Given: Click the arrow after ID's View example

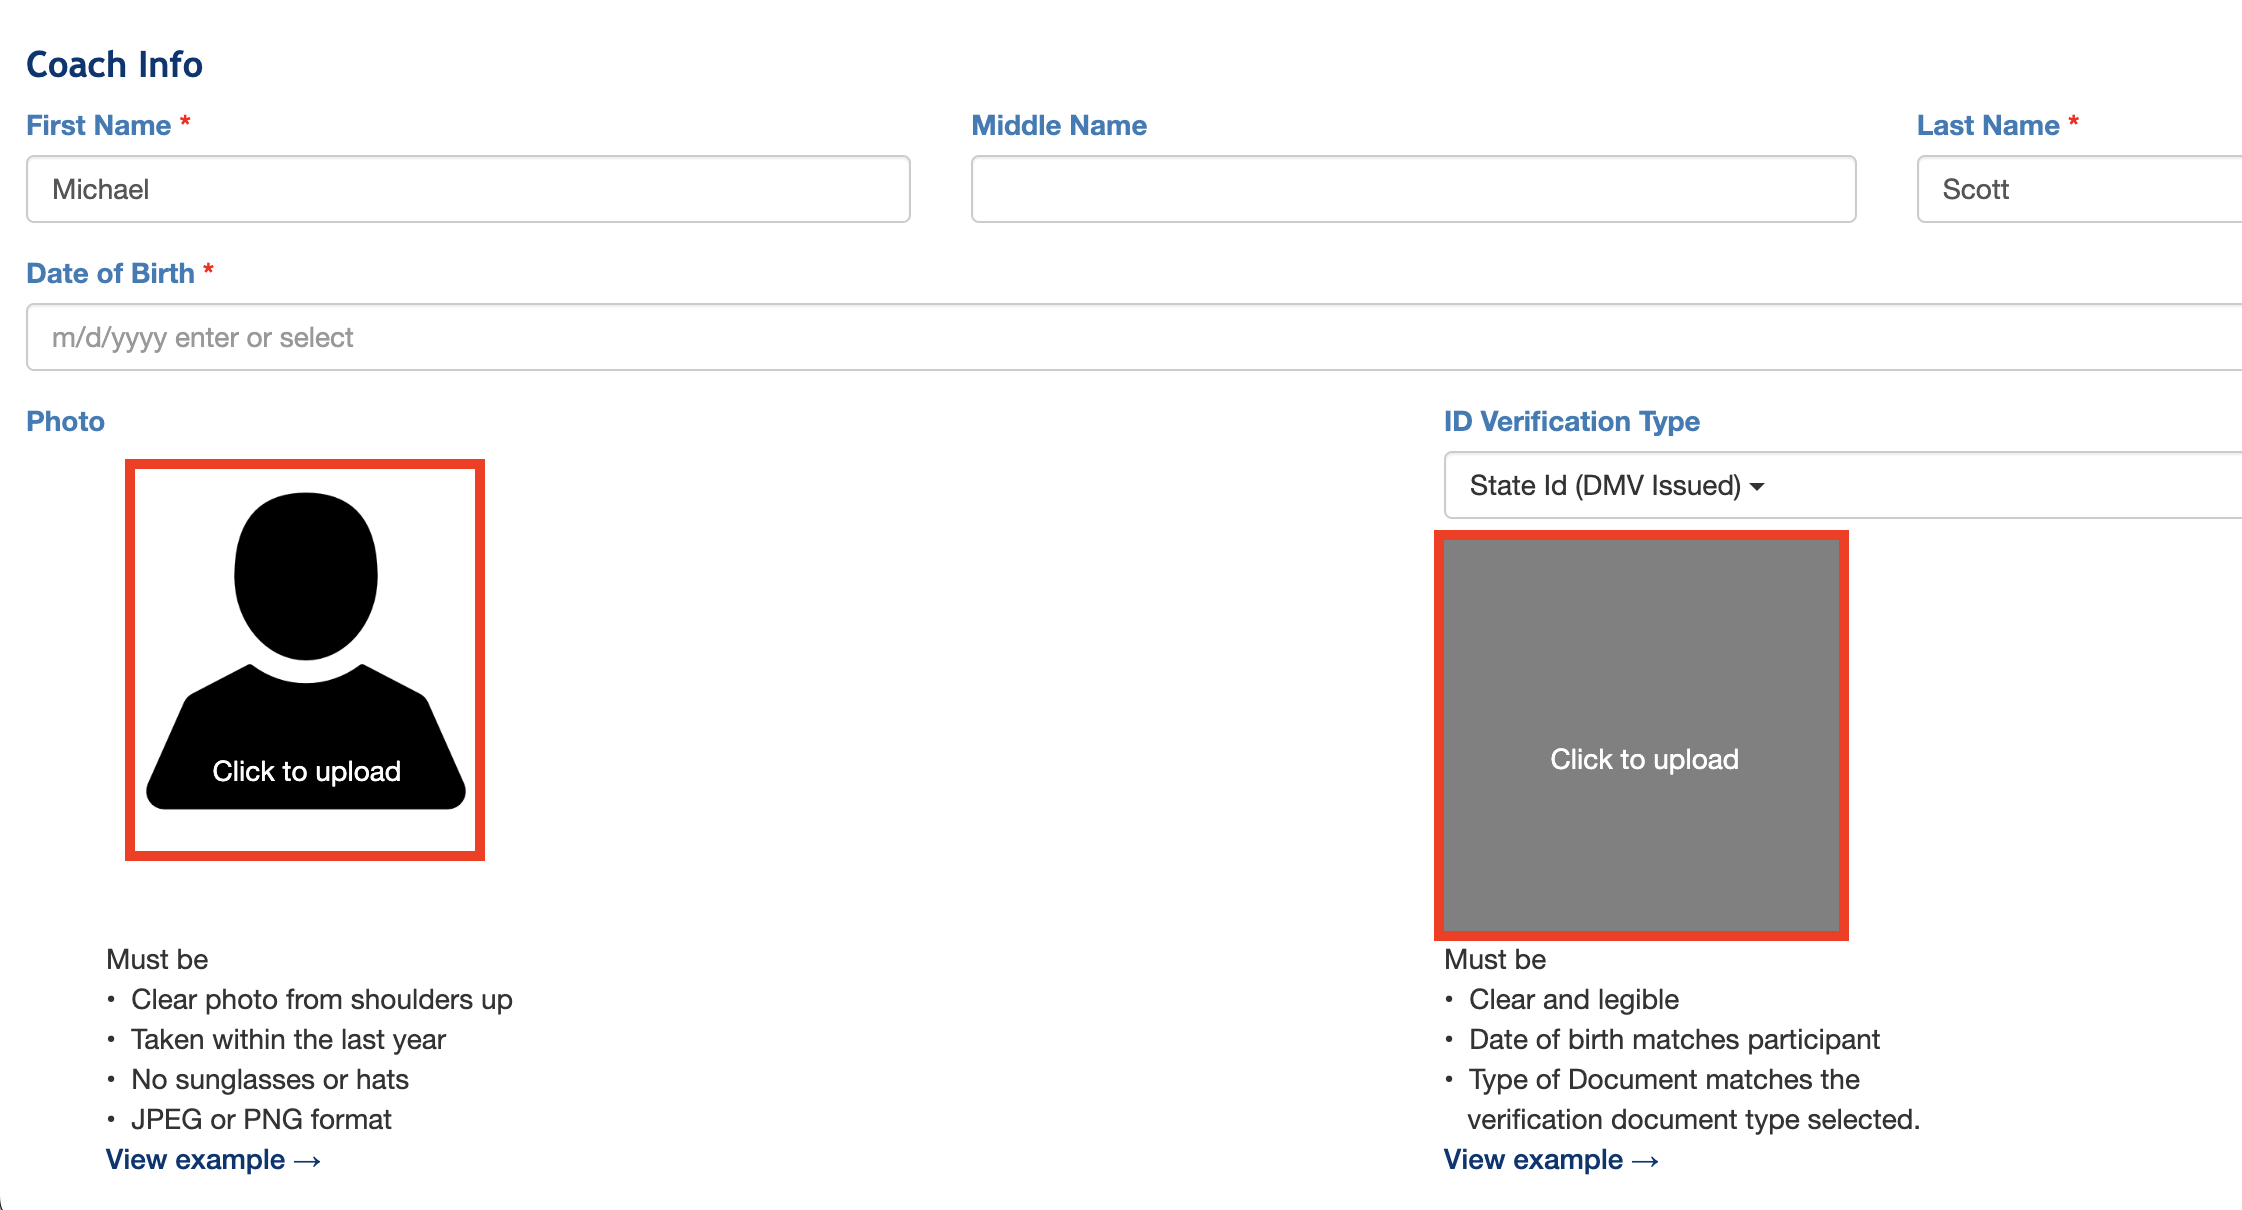Looking at the screenshot, I should tap(1646, 1161).
